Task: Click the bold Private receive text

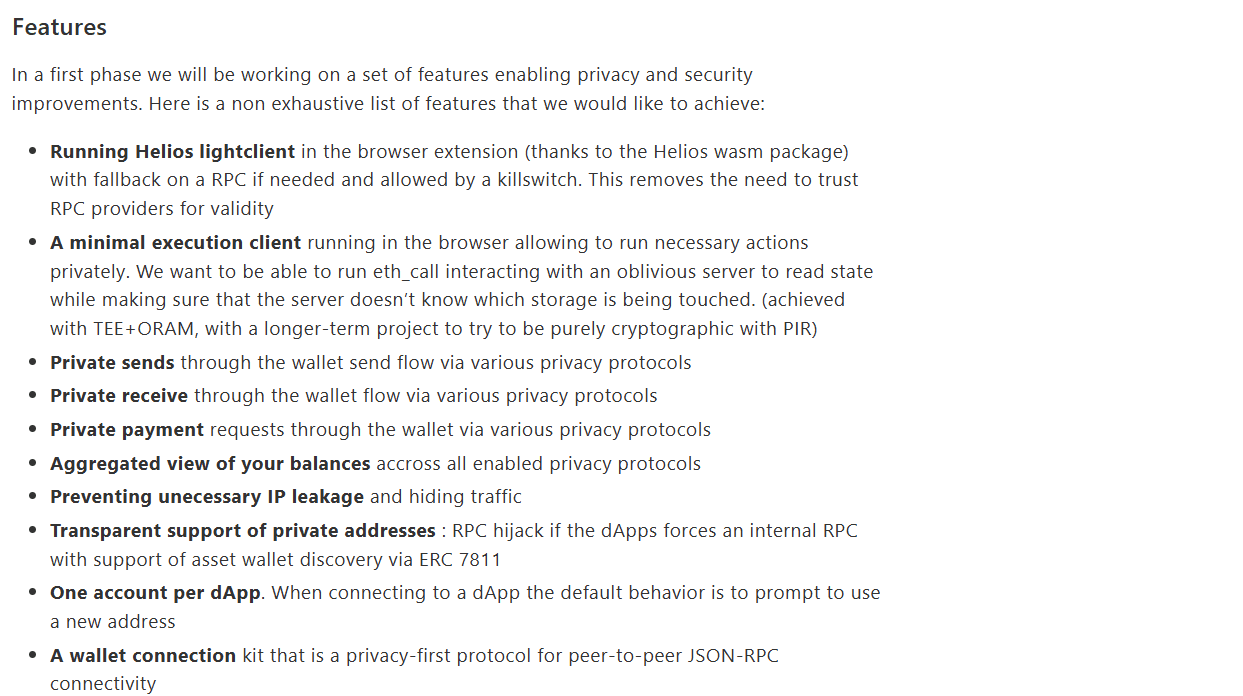Action: click(x=119, y=396)
